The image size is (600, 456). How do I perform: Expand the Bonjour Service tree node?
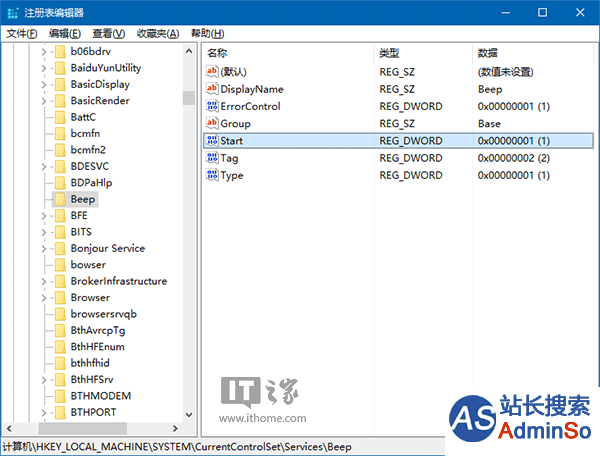point(44,249)
